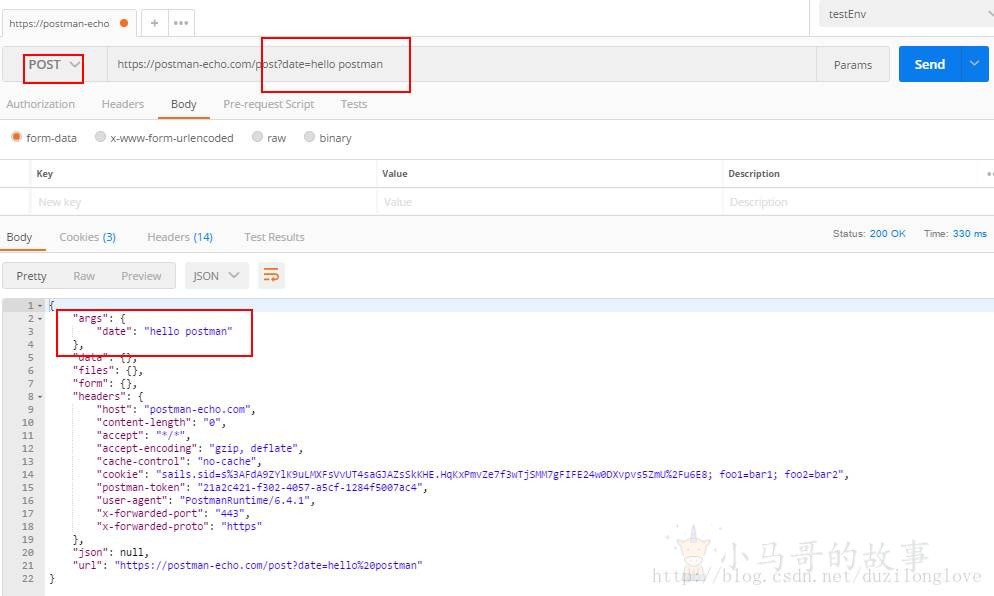
Task: Switch to the request Headers tab
Action: [122, 104]
